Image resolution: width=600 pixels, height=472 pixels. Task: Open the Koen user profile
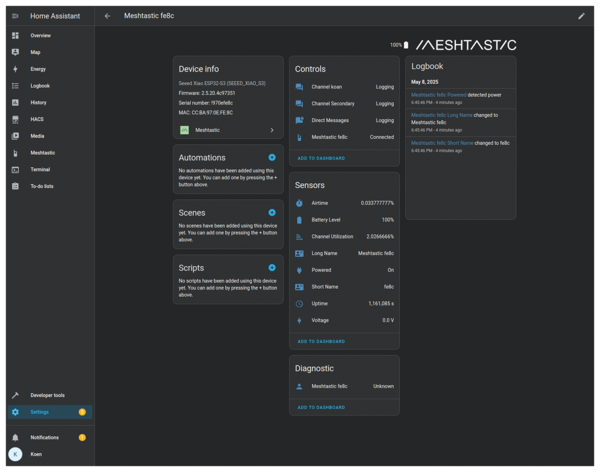pos(36,454)
